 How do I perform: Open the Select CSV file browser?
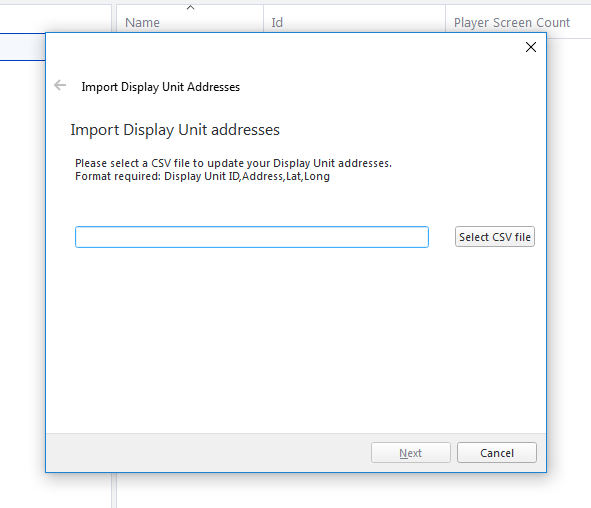[495, 237]
